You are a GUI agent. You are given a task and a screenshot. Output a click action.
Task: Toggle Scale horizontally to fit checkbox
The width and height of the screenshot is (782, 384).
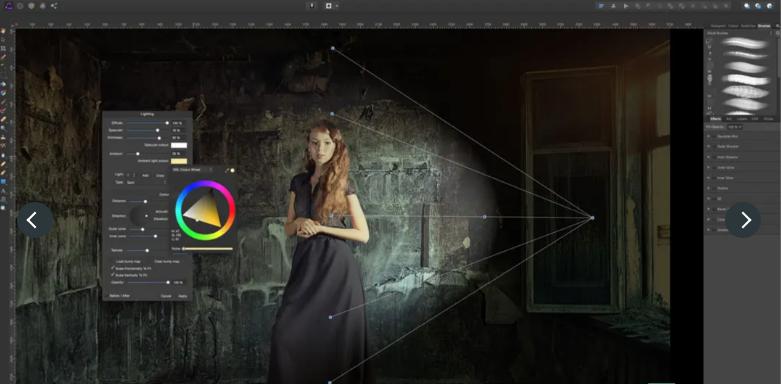(x=113, y=268)
